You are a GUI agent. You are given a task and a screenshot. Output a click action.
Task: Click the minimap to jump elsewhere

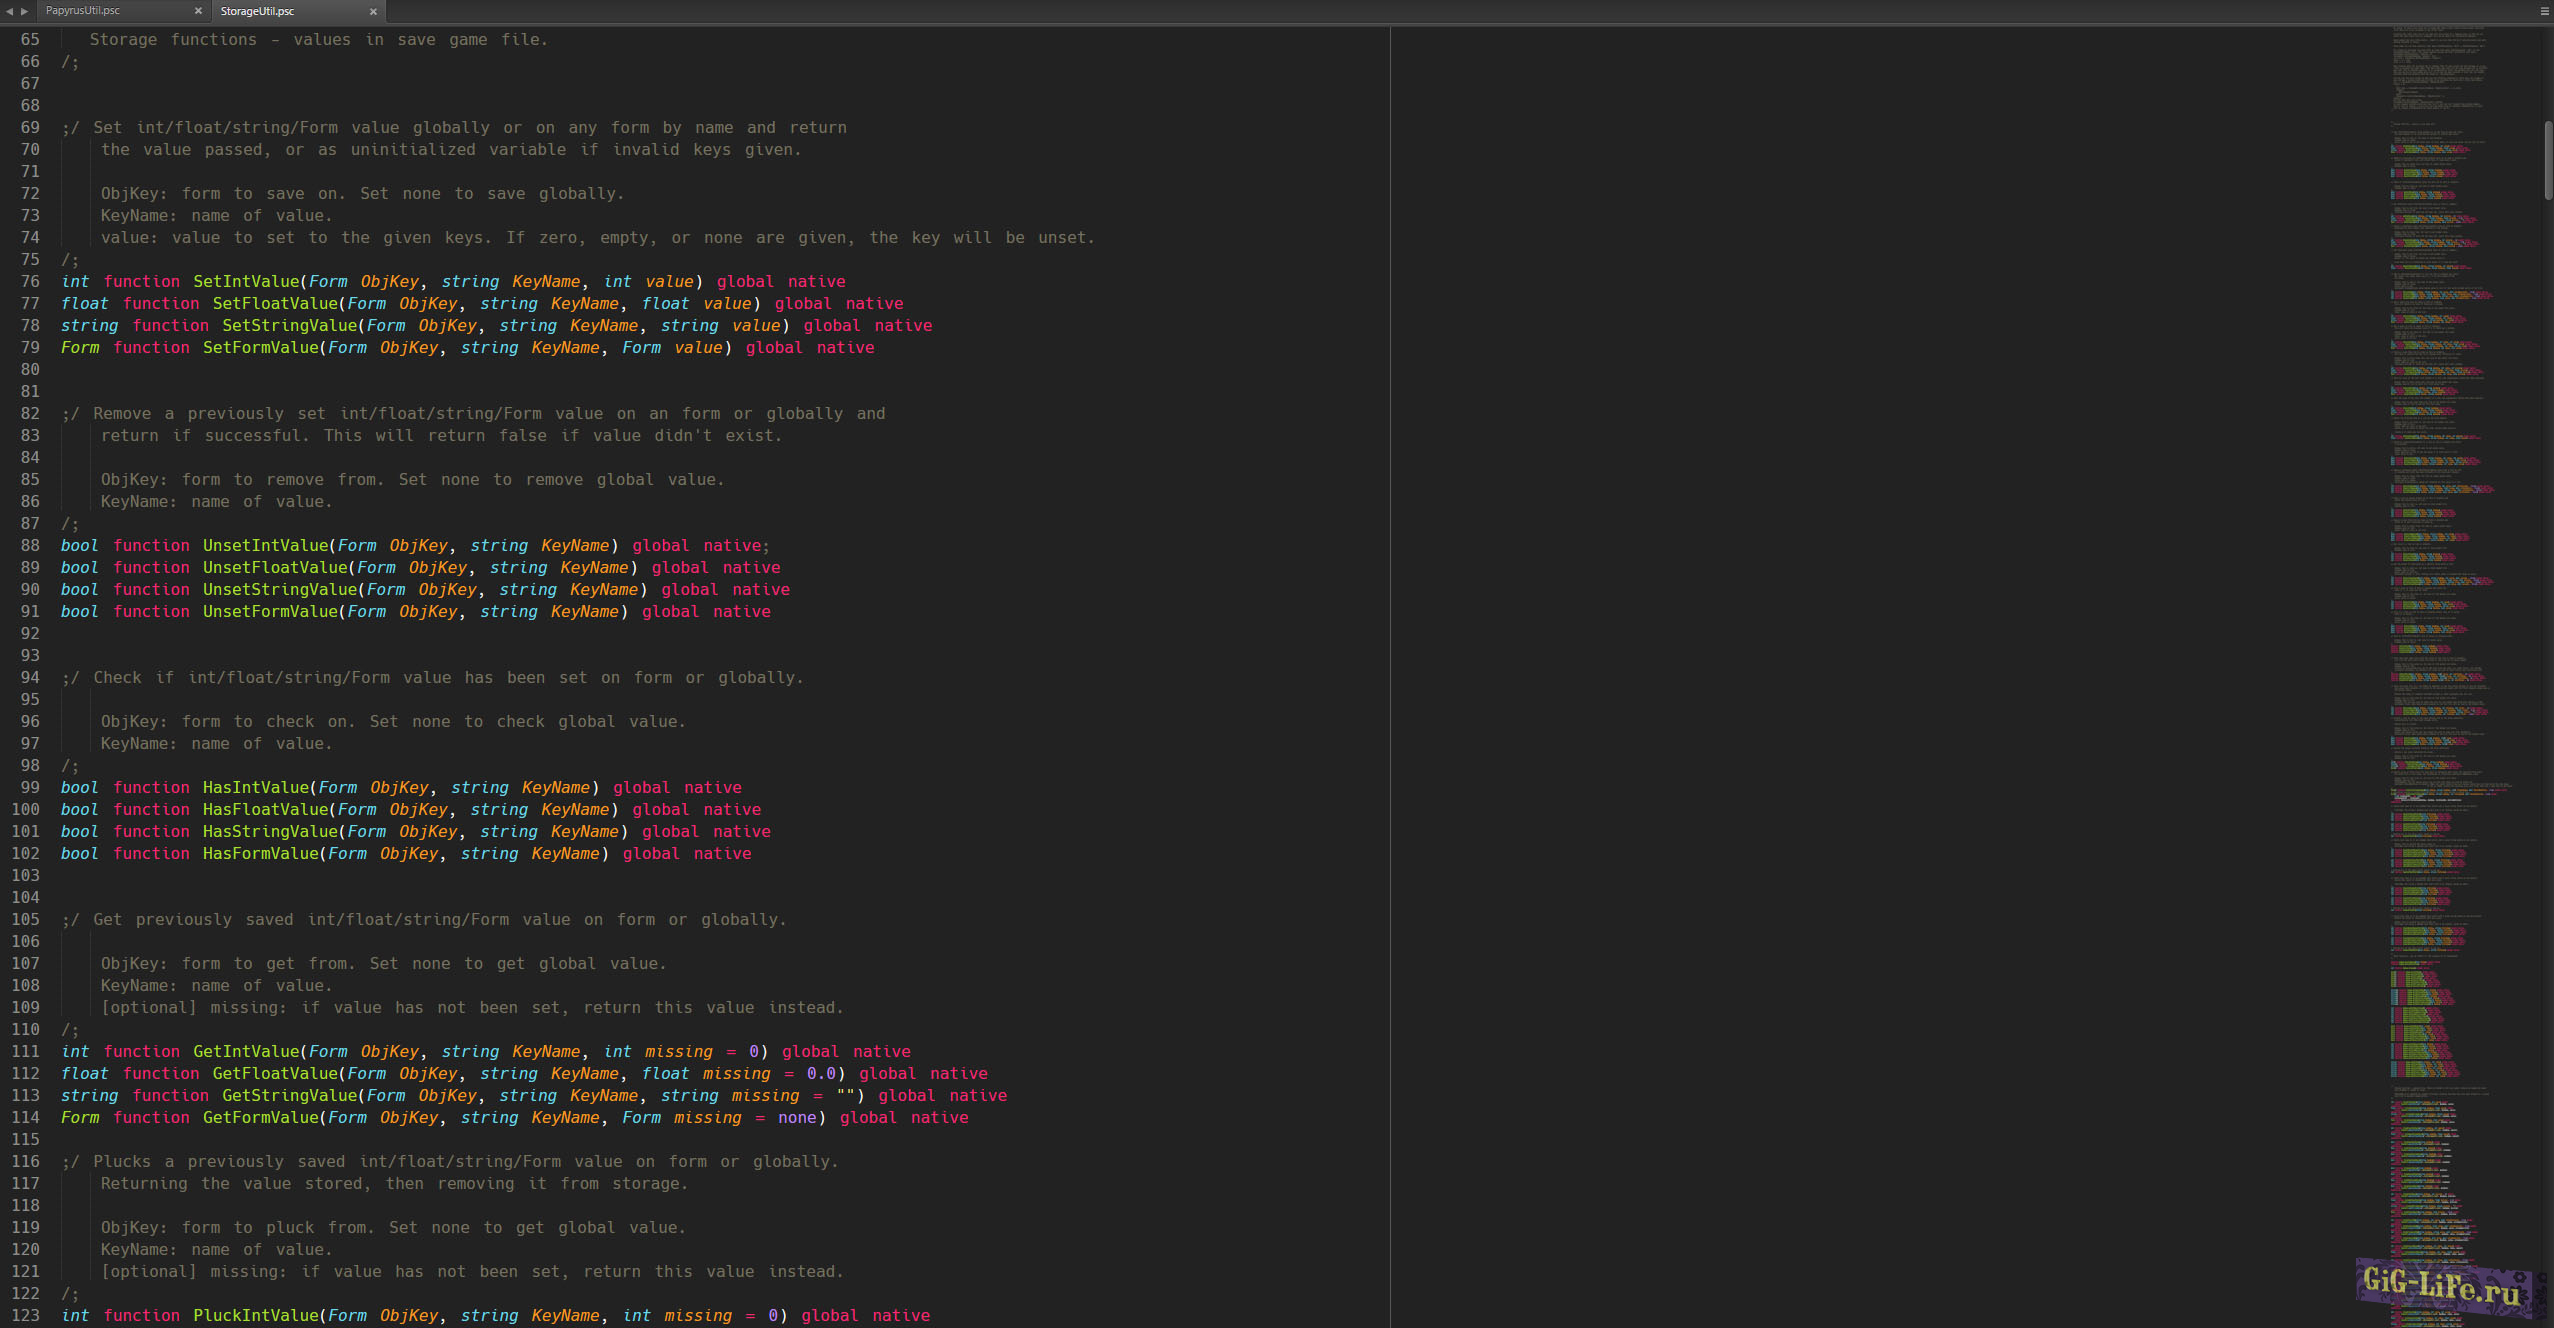[2440, 600]
